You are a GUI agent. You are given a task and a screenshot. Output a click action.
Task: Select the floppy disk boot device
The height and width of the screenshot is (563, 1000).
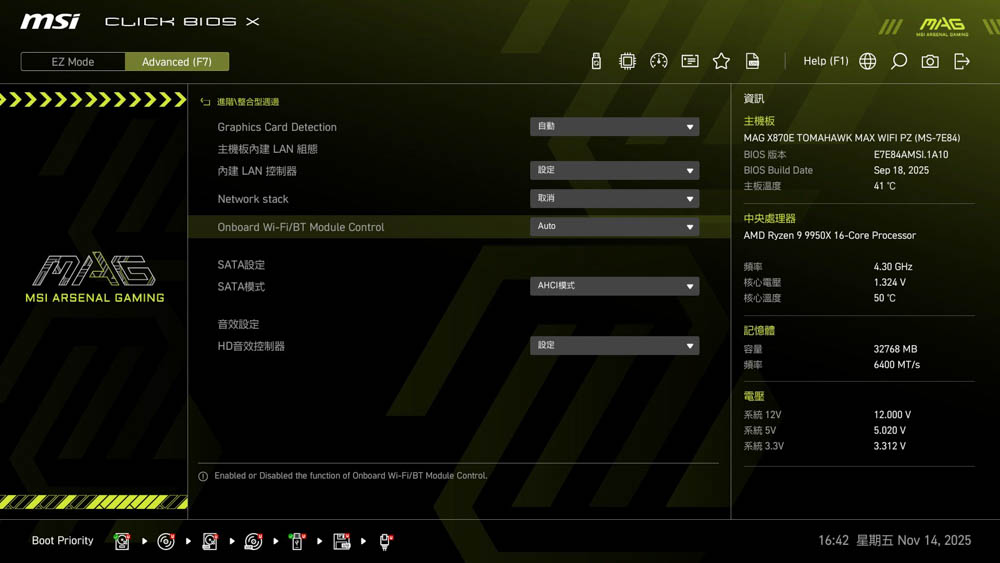tap(341, 541)
